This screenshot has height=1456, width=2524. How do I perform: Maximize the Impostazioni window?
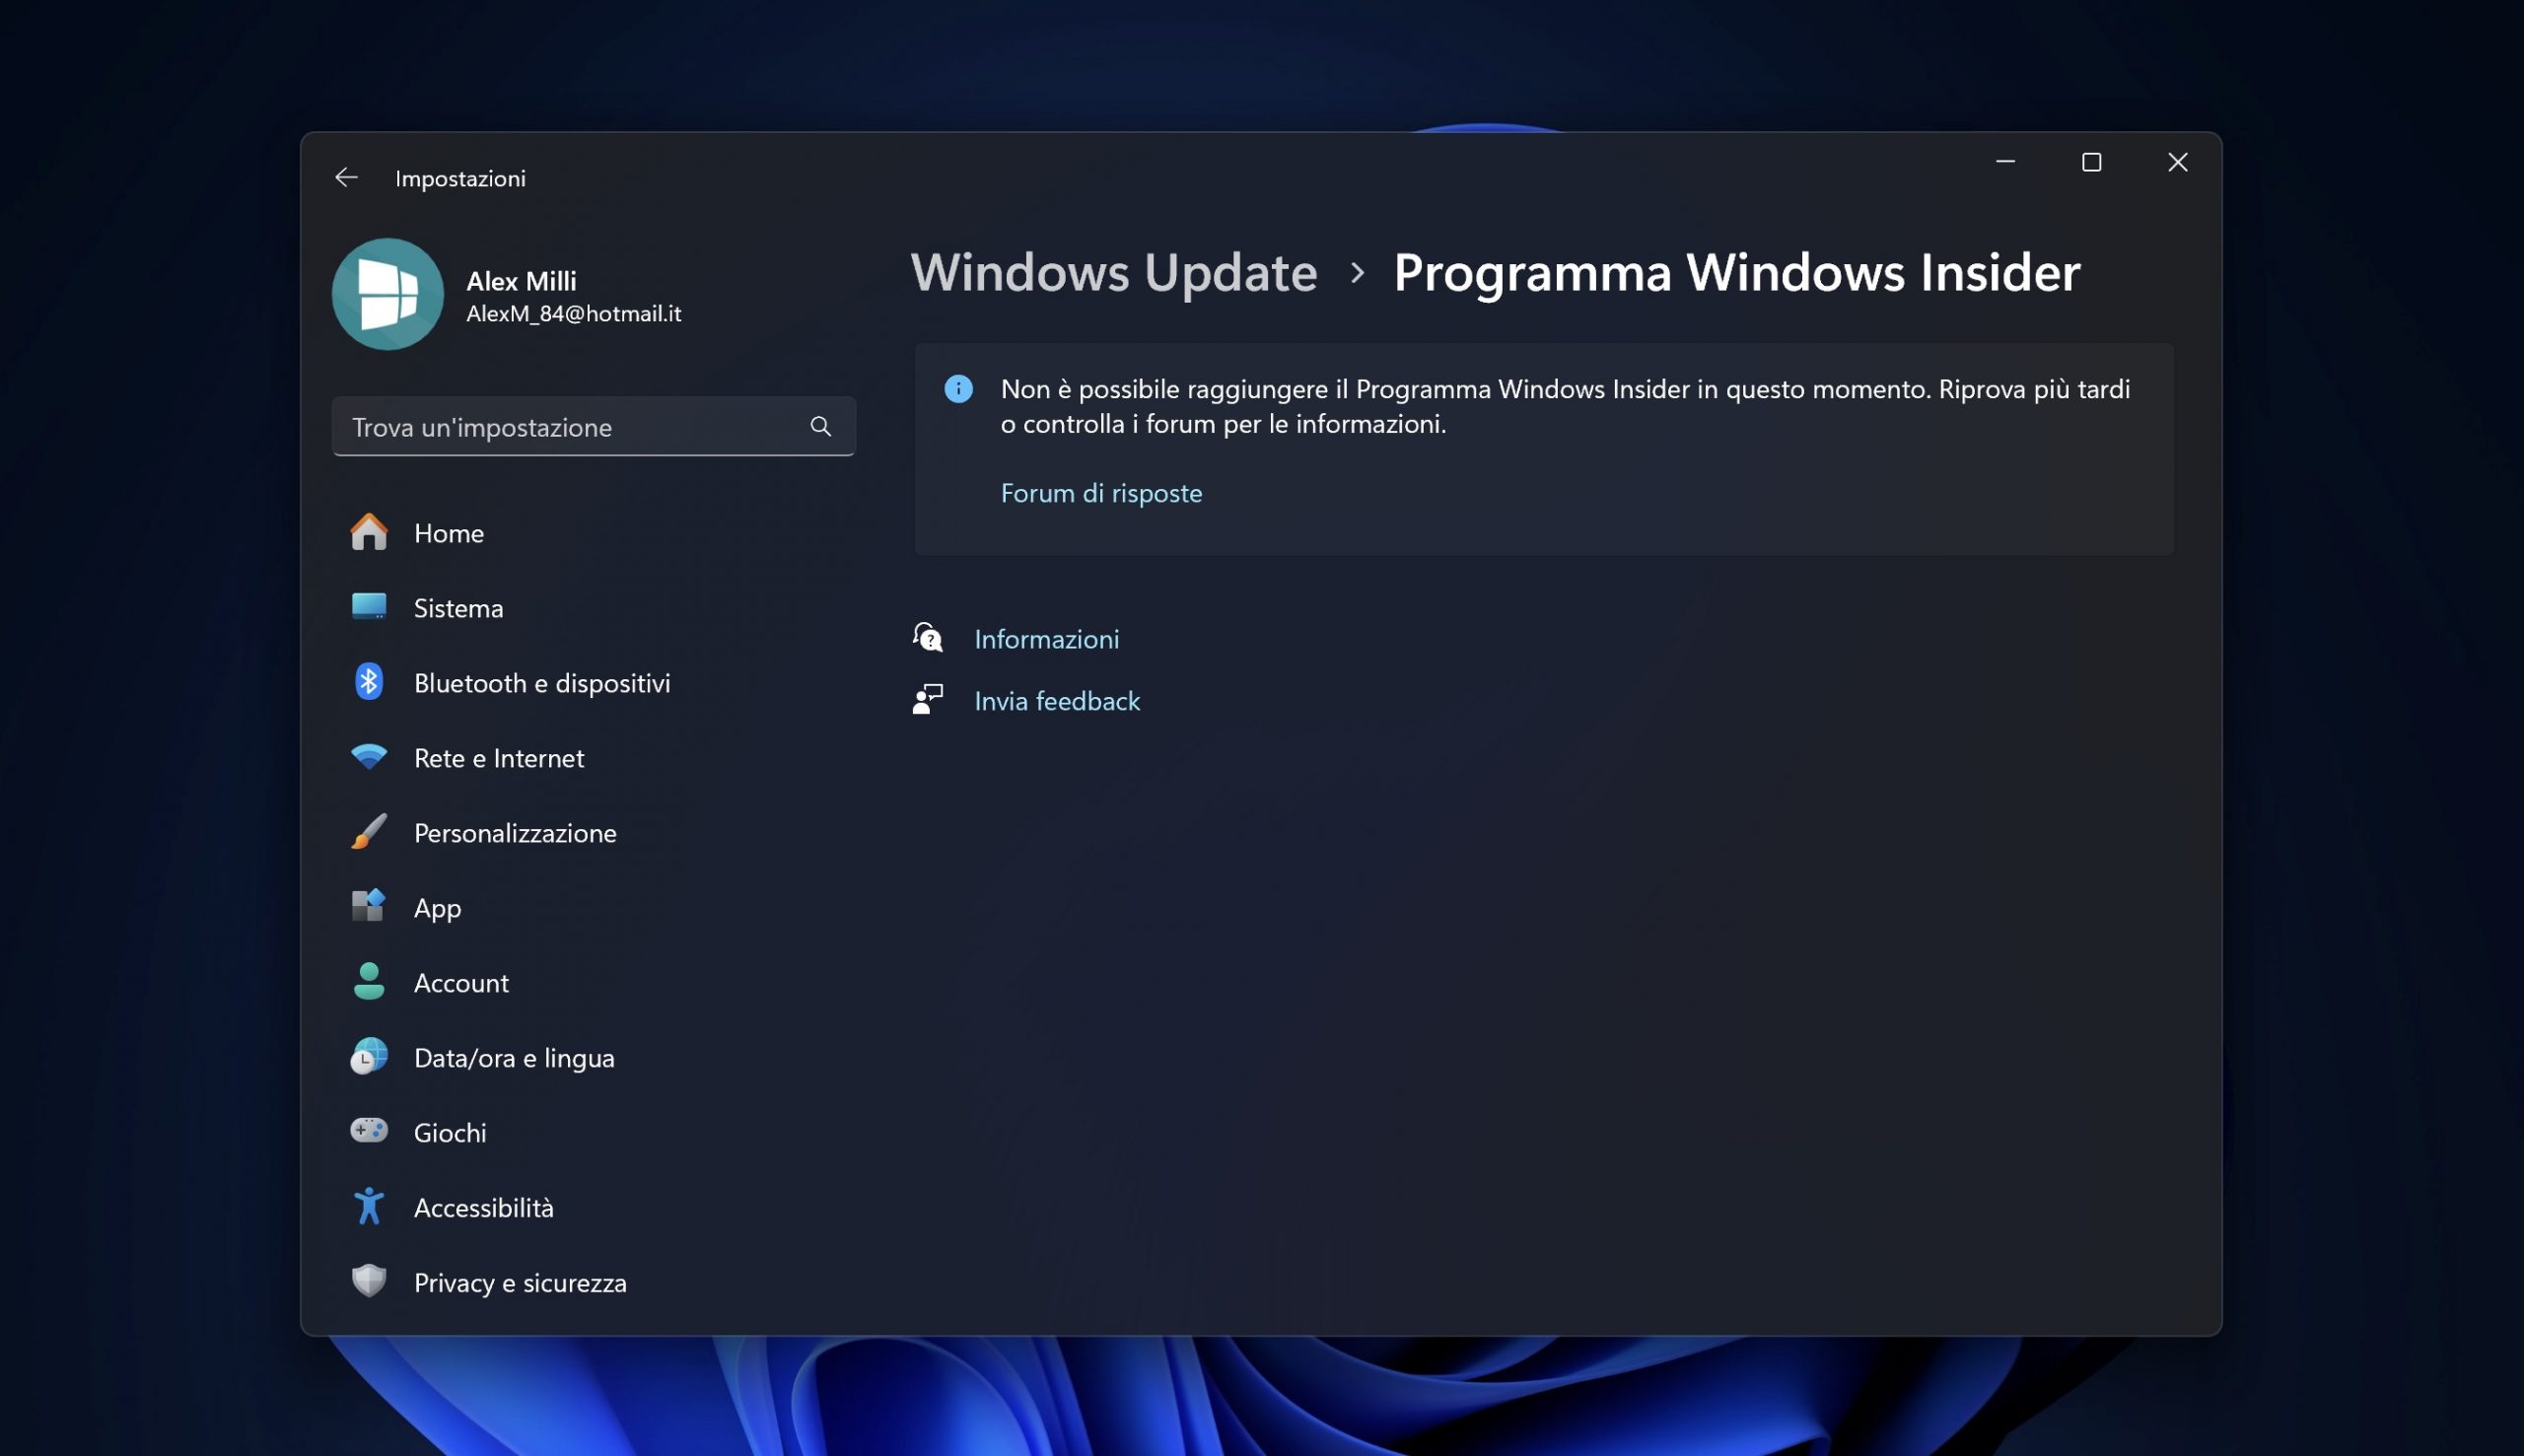2091,162
